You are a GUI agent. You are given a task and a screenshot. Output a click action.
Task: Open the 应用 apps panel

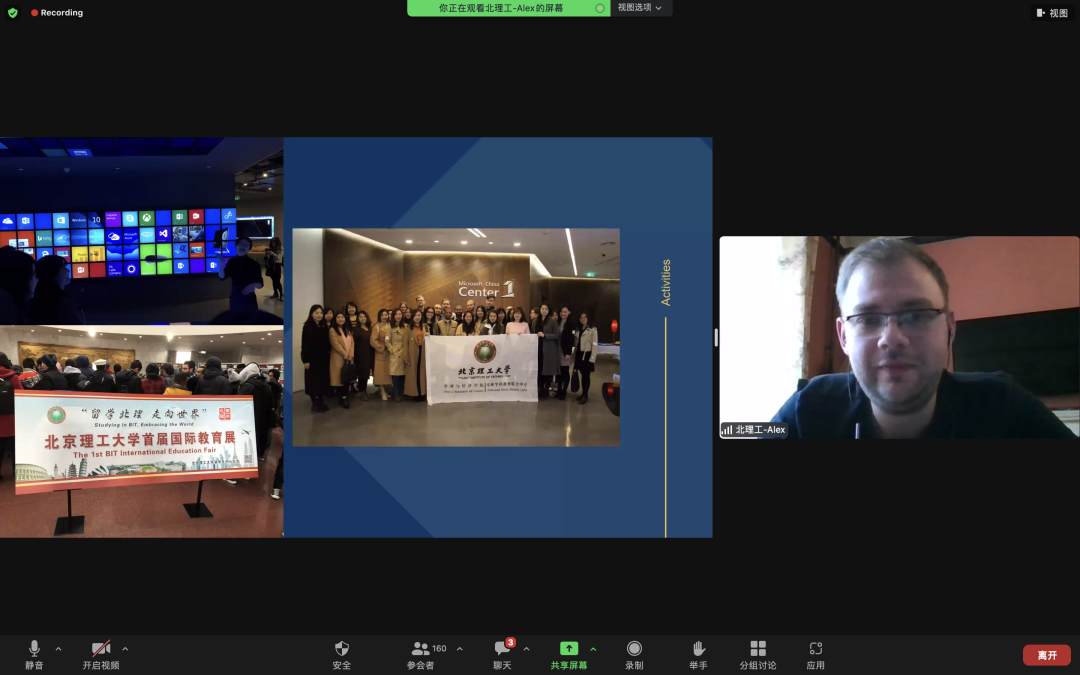tap(816, 654)
